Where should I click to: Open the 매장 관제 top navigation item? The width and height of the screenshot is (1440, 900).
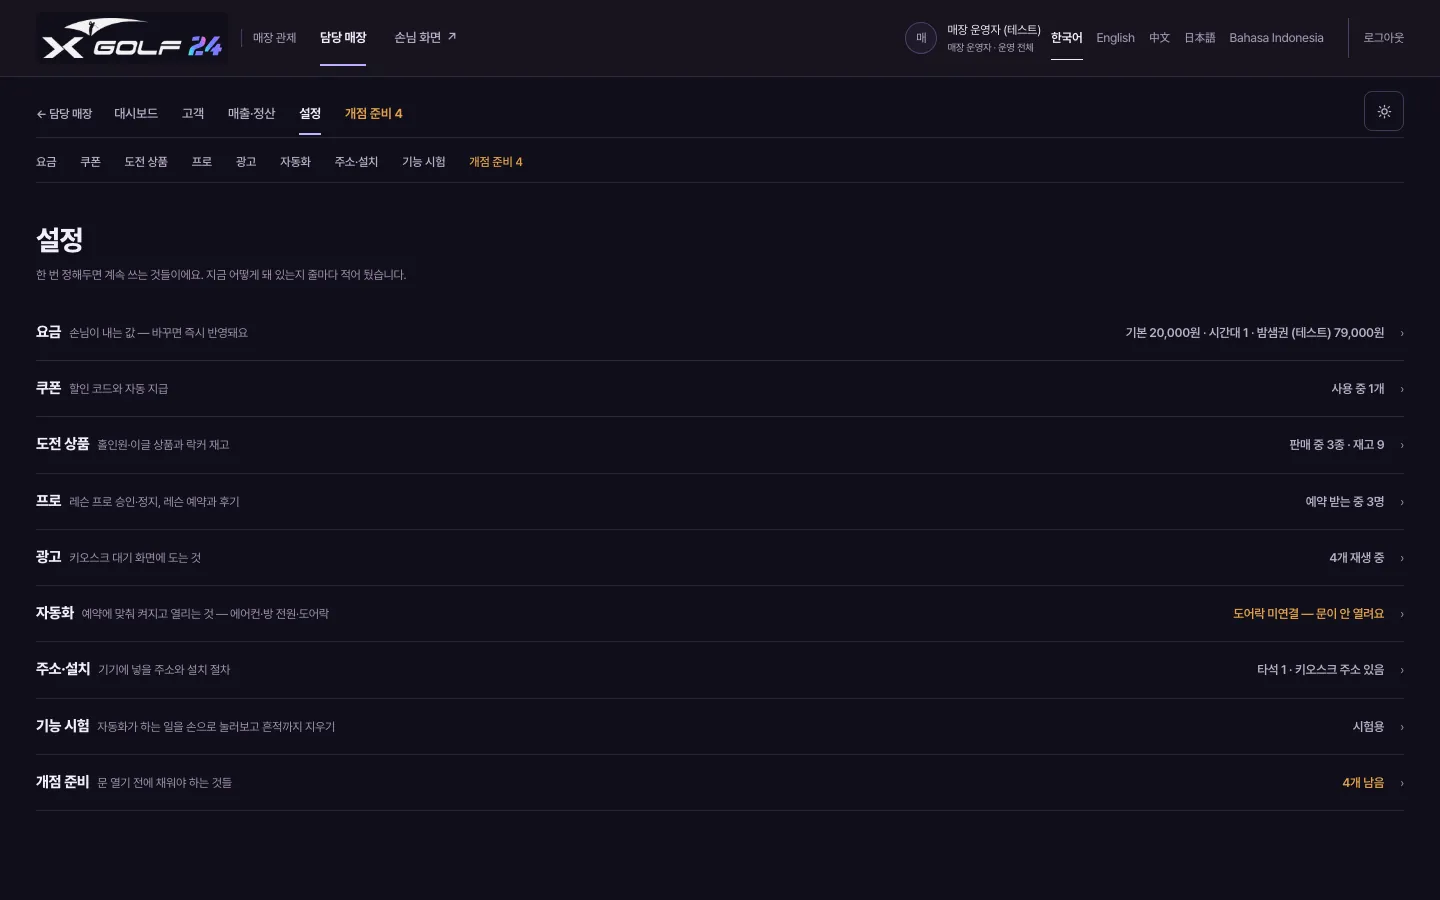[274, 38]
